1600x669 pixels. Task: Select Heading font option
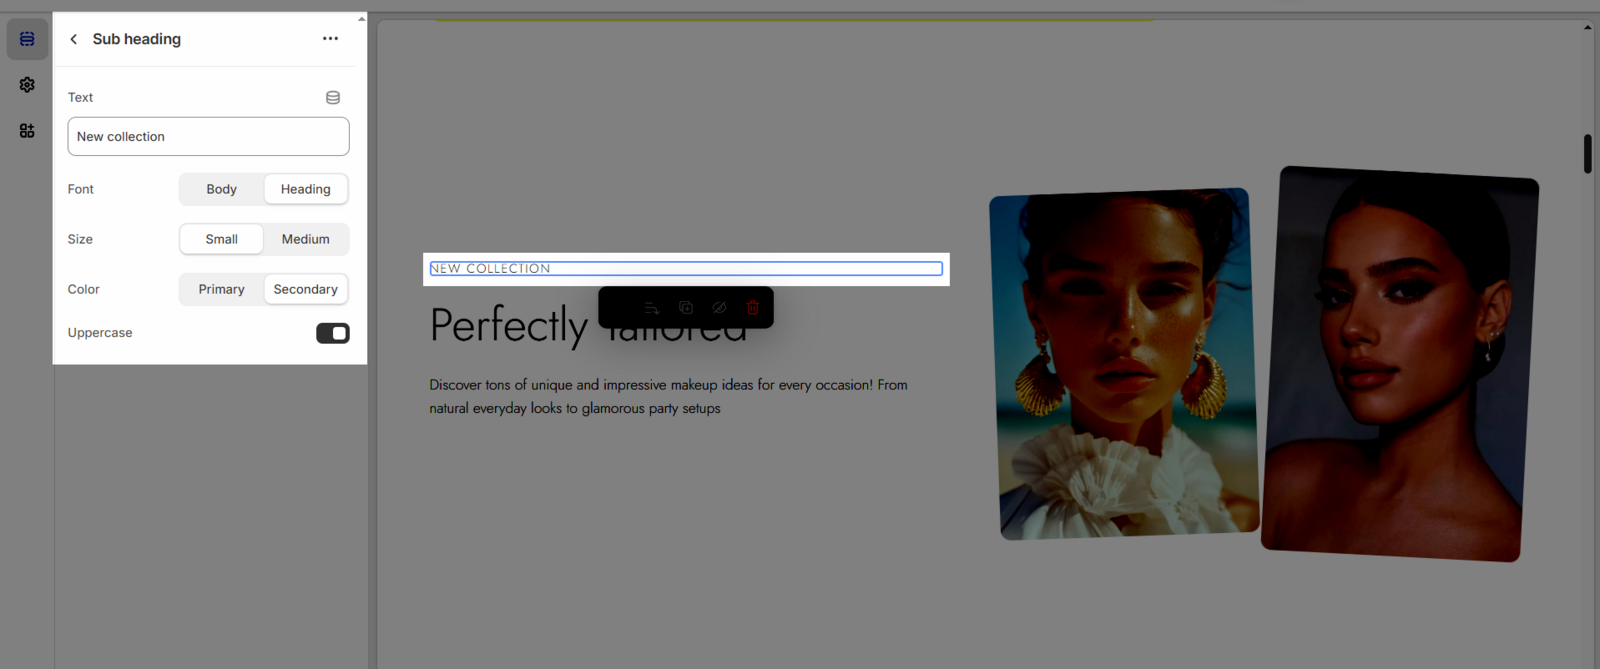point(306,189)
